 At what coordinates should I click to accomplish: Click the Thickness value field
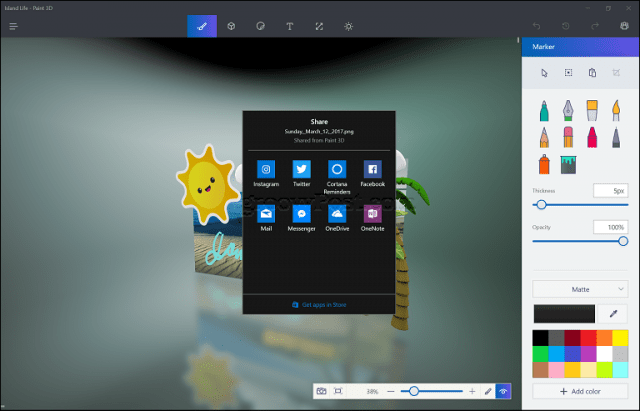[610, 191]
